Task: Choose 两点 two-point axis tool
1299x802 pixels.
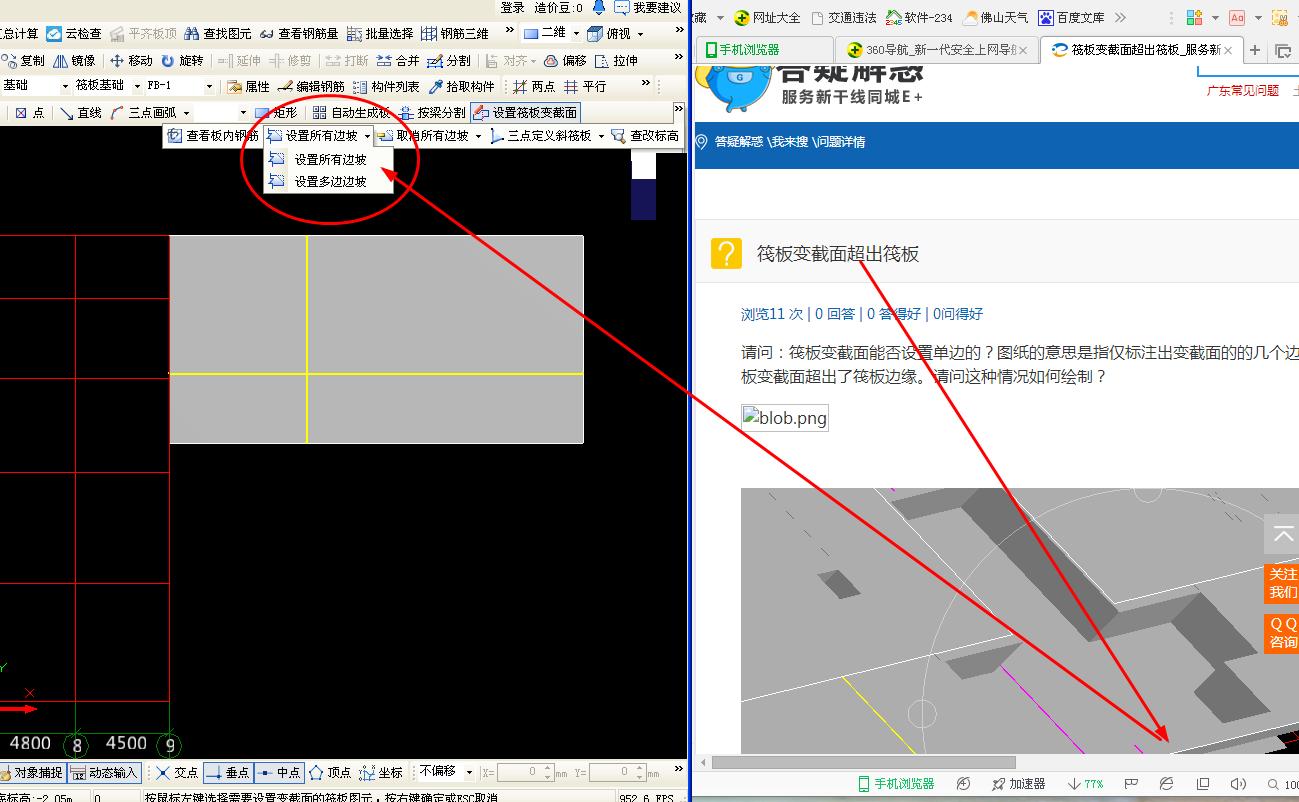Action: [x=534, y=87]
